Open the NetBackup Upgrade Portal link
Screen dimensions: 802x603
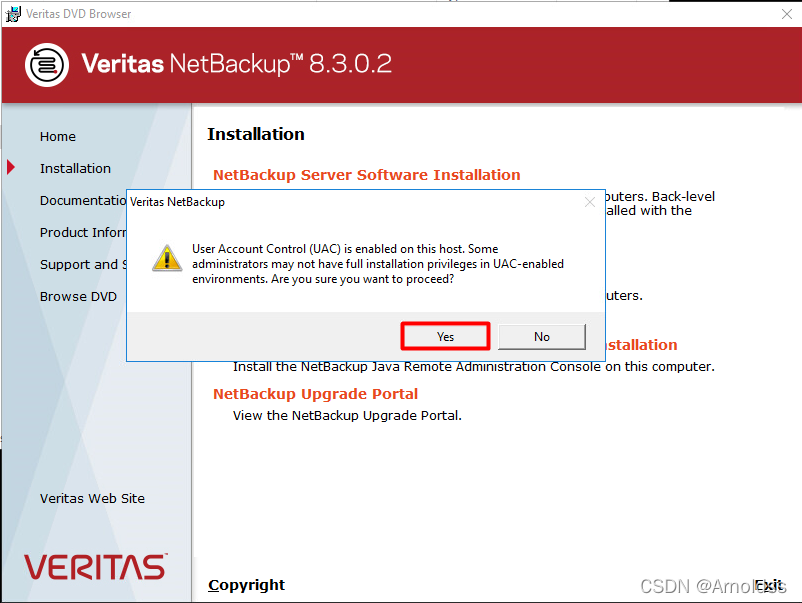315,394
